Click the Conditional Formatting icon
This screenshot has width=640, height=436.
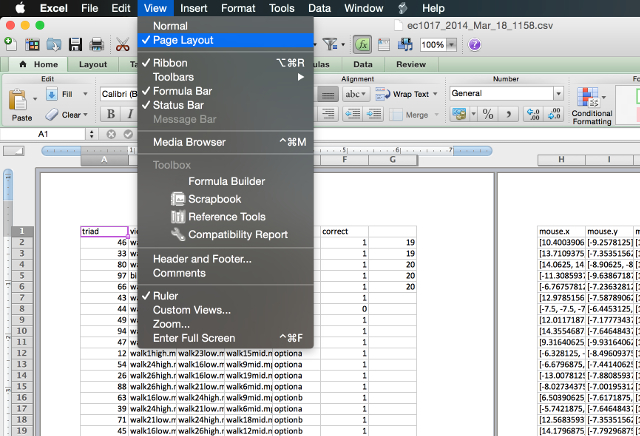(588, 97)
